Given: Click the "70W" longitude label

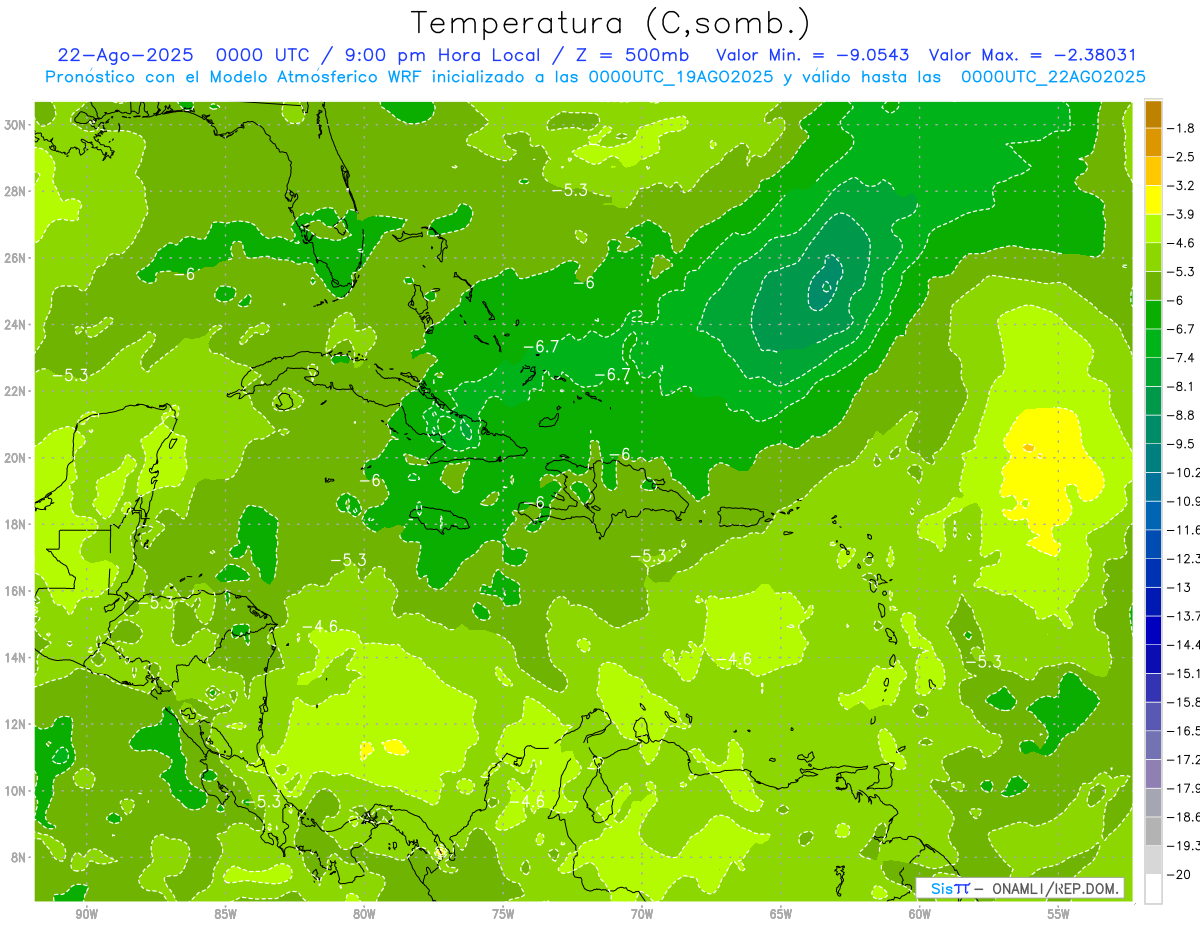Looking at the screenshot, I should tap(642, 914).
